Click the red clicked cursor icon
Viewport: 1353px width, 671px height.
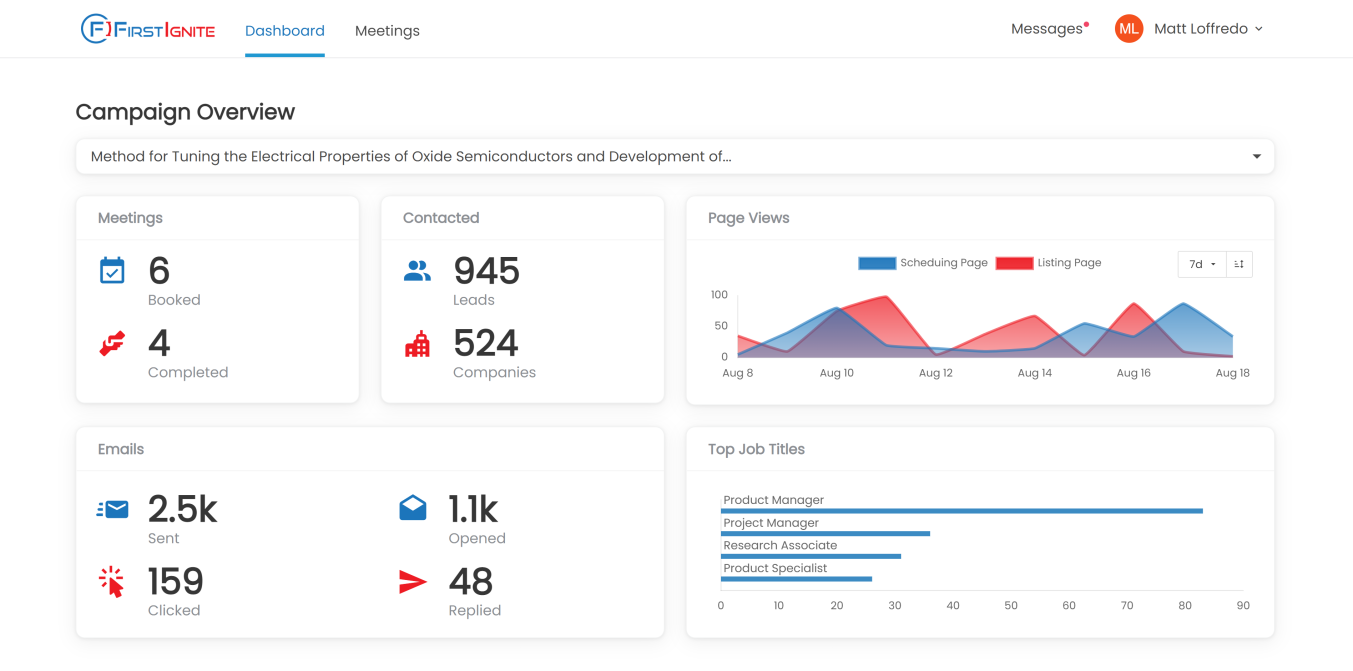click(112, 582)
